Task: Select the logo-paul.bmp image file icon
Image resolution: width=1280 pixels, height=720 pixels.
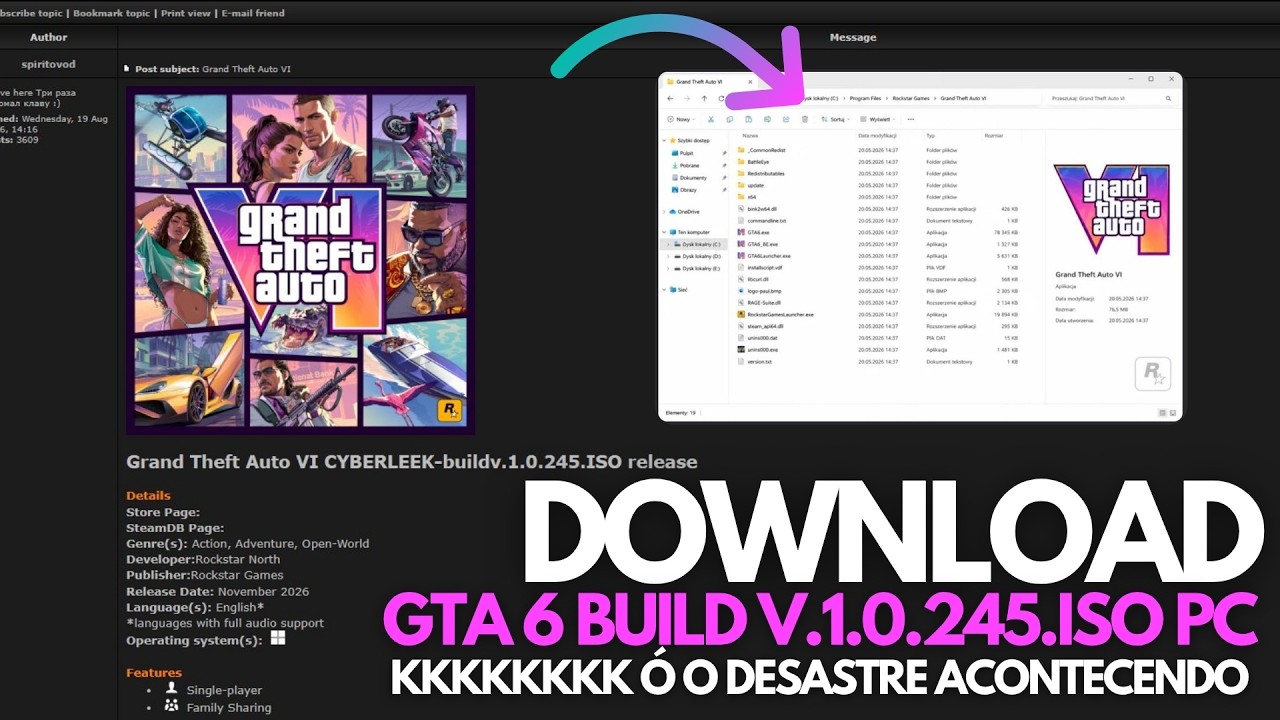Action: 741,291
